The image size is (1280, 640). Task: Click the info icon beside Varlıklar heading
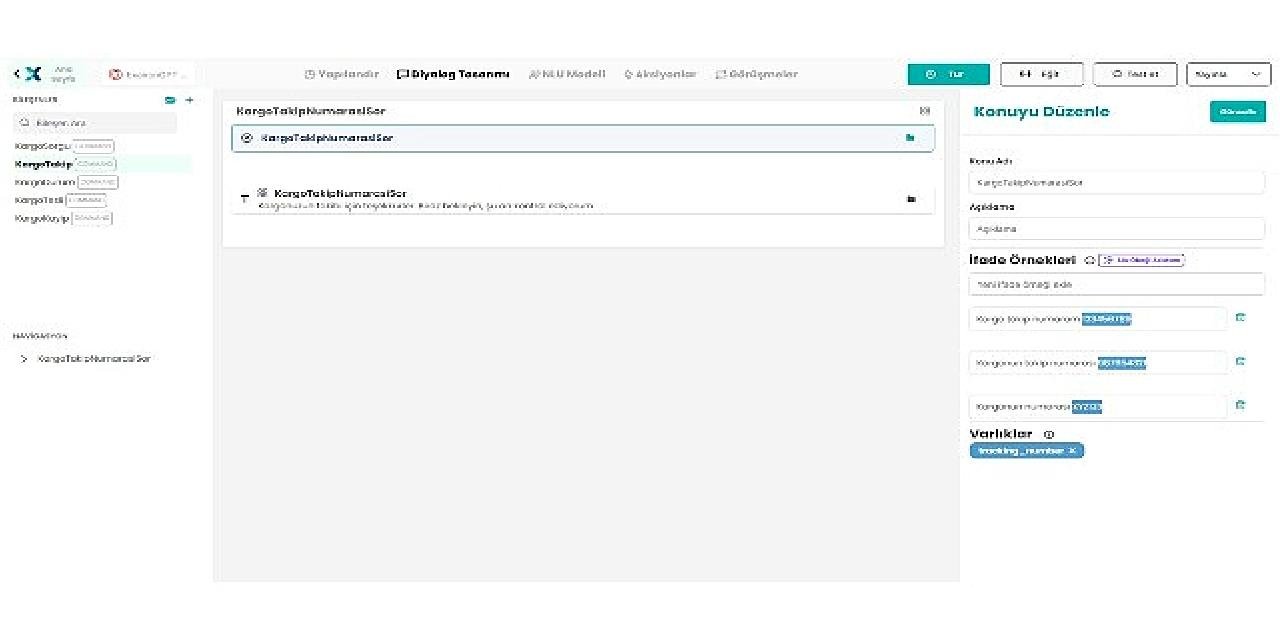(1049, 435)
